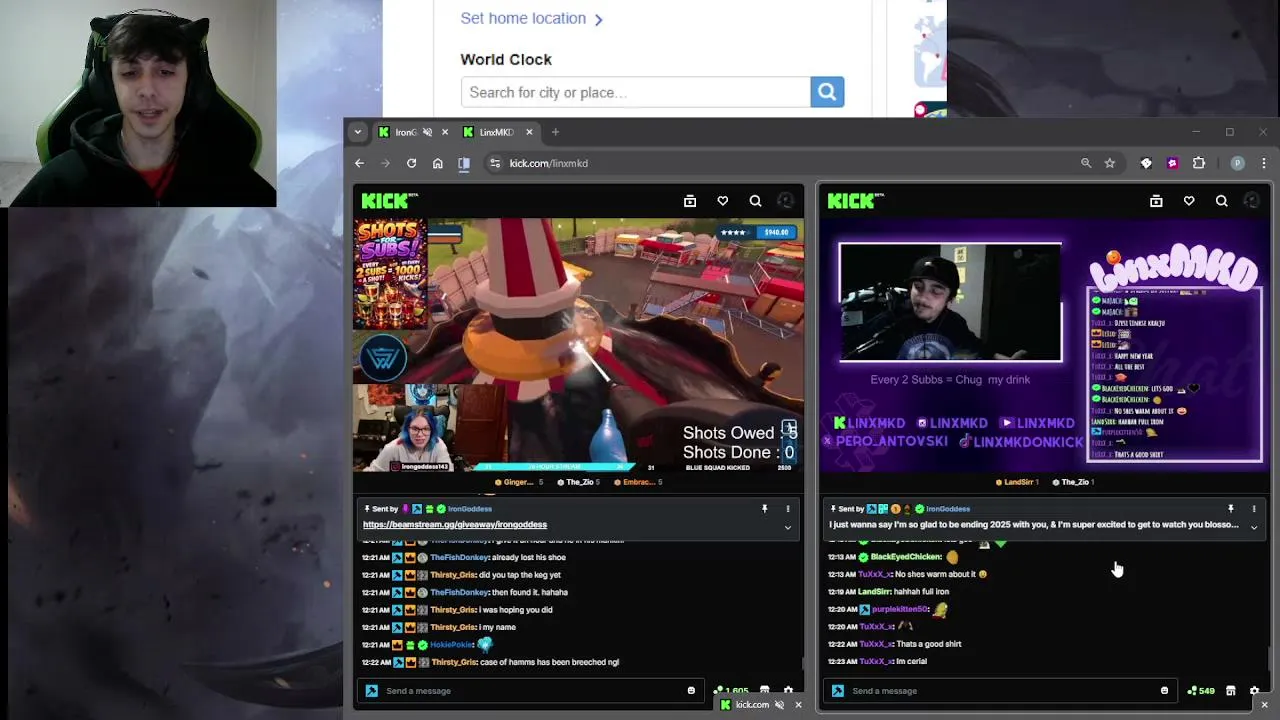Click the Thirsty_Gris username on keg message

(x=453, y=575)
